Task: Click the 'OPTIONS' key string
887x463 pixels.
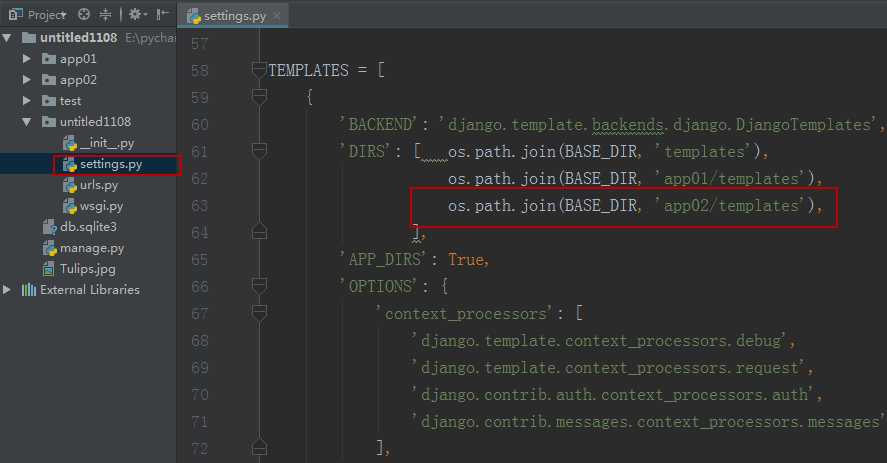Action: pyautogui.click(x=378, y=286)
